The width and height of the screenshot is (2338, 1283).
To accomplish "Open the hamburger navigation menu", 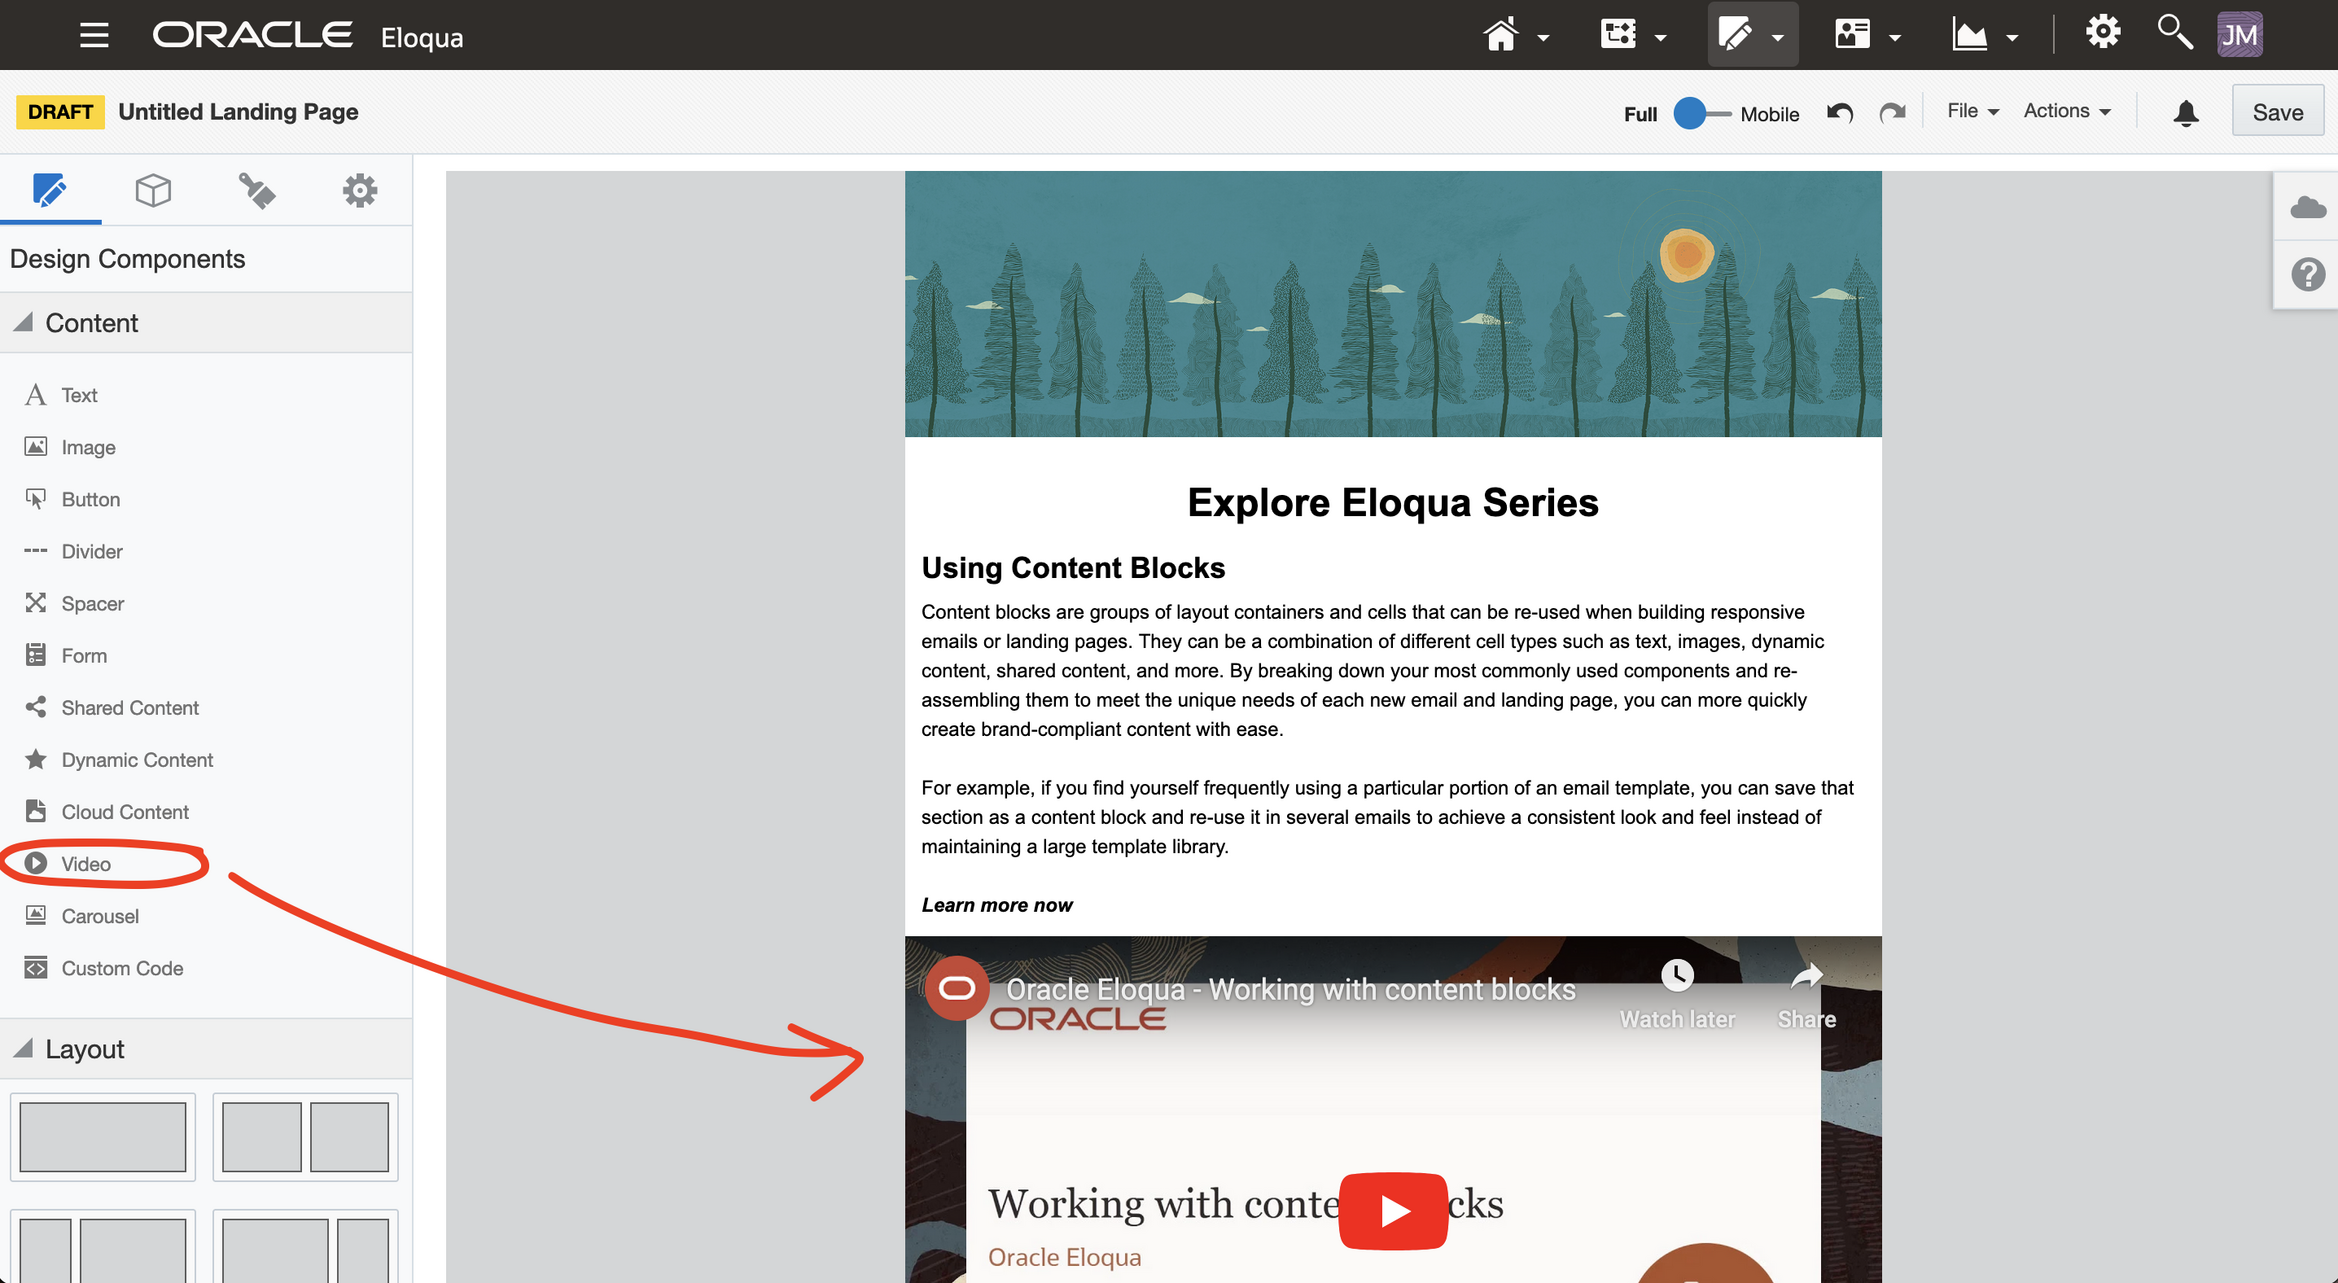I will pyautogui.click(x=94, y=36).
